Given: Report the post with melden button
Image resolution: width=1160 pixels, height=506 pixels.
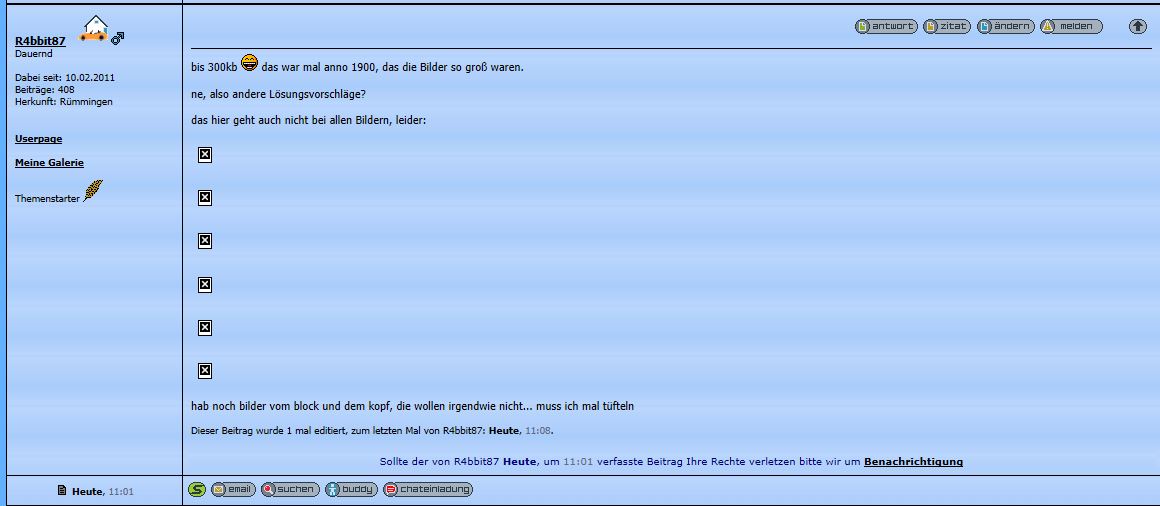Looking at the screenshot, I should 1070,27.
